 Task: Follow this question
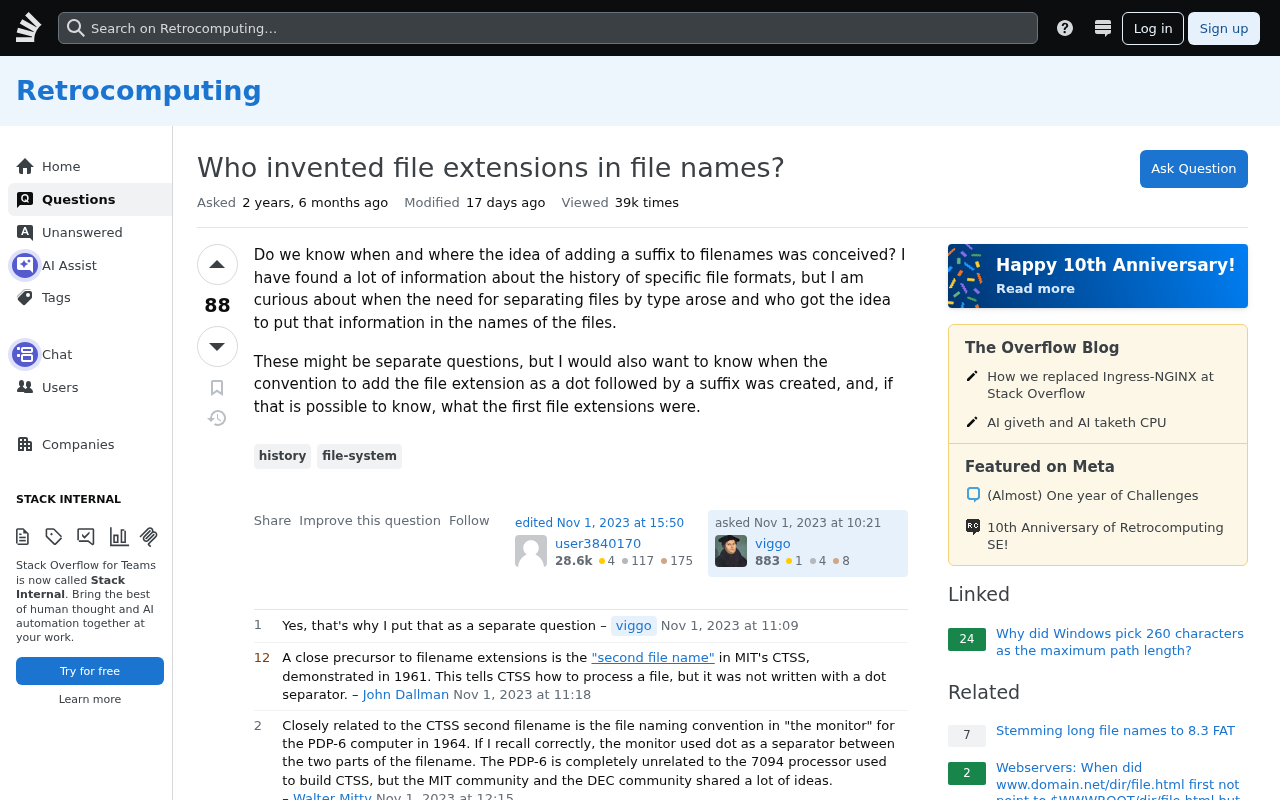click(469, 521)
